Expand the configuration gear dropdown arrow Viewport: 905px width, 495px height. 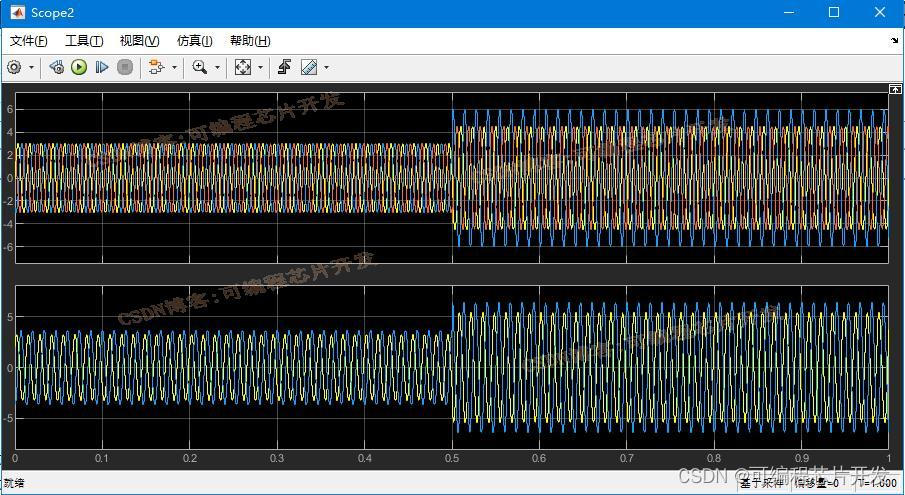(x=31, y=68)
